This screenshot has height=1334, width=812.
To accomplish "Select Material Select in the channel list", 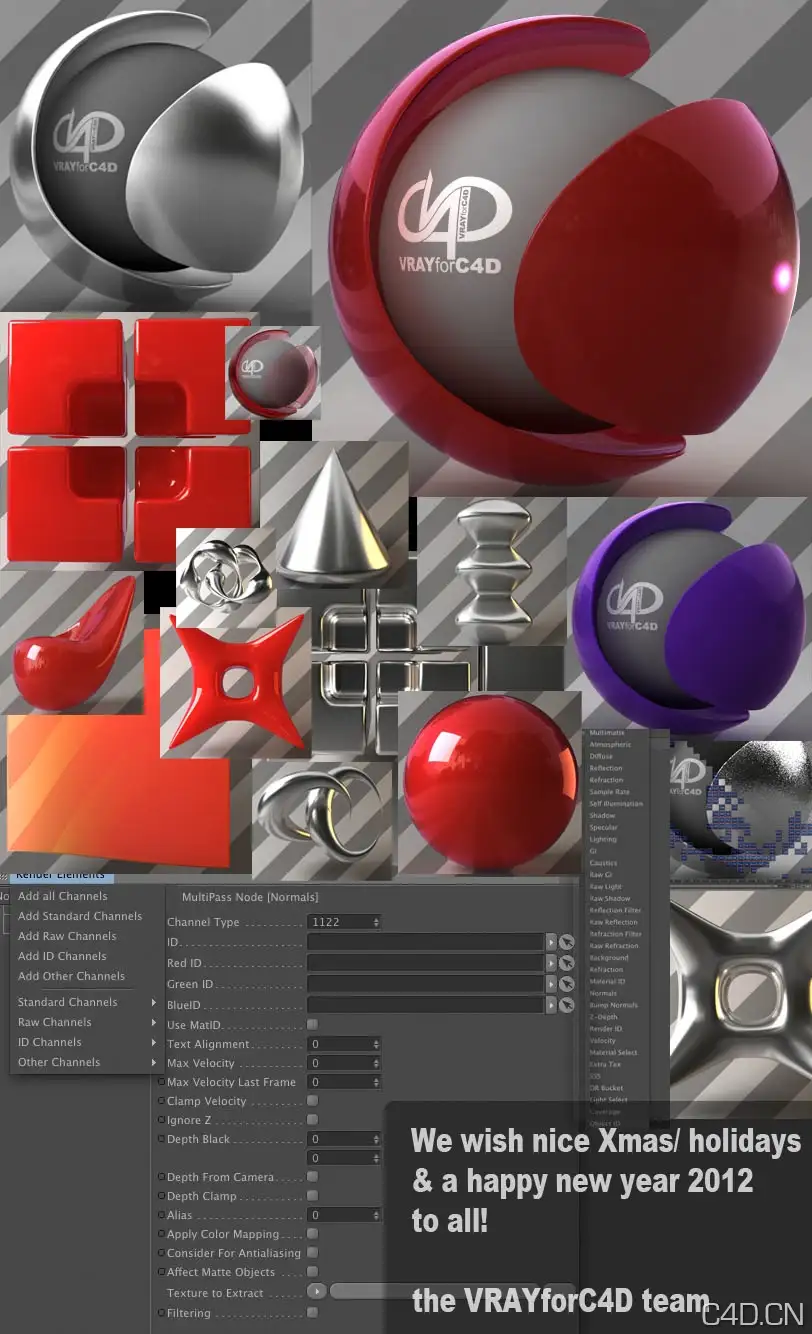I will pos(613,1053).
